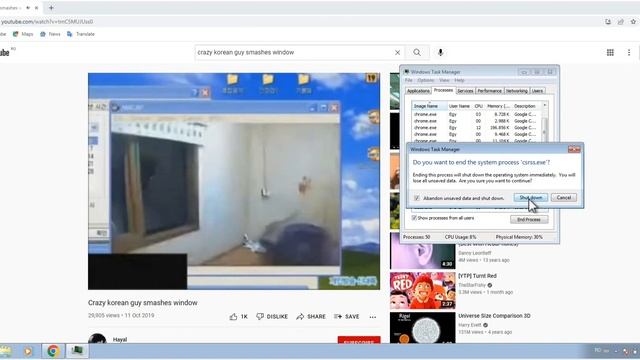Switch to the Services tab
This screenshot has width=640, height=360.
tap(465, 91)
